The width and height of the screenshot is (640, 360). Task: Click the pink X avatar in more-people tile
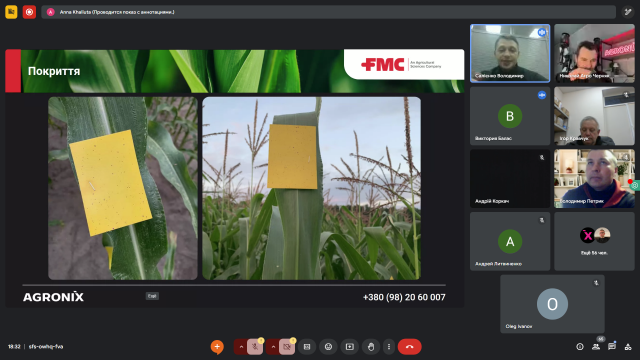pyautogui.click(x=587, y=235)
